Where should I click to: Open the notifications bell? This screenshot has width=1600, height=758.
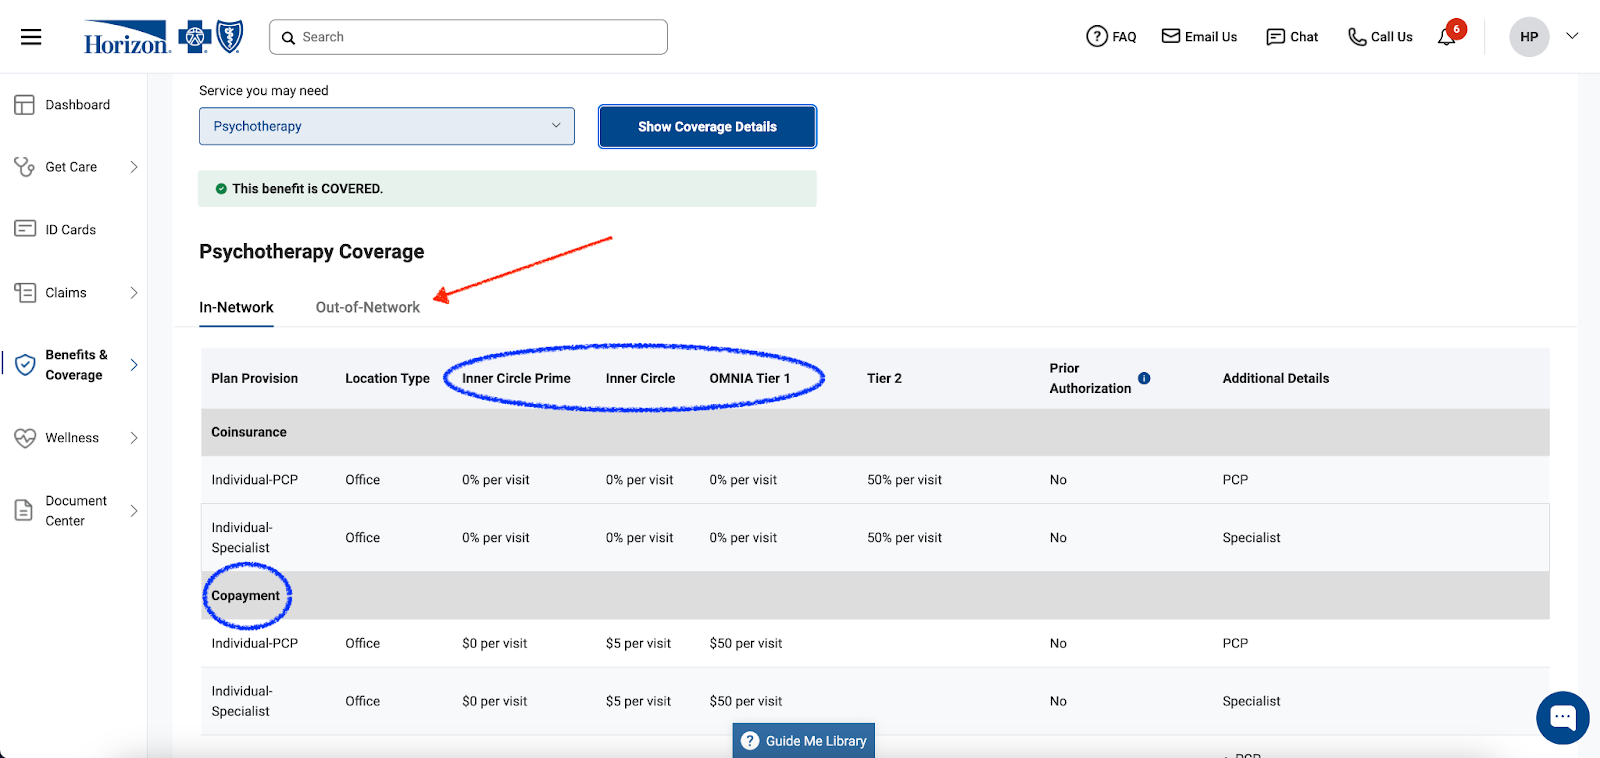tap(1447, 36)
